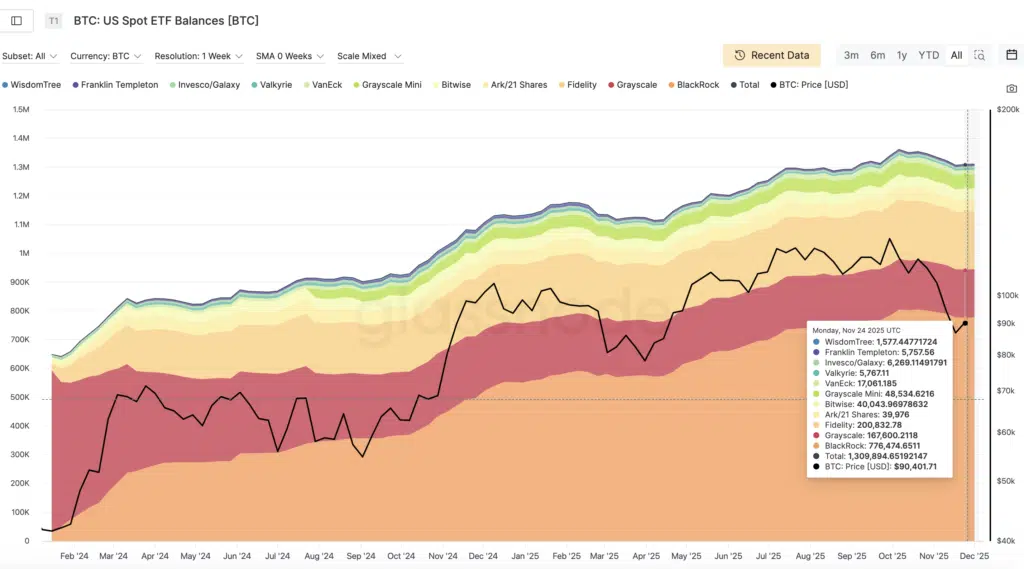Select the 1y time range
Viewport: 1024px width, 569px height.
[902, 55]
